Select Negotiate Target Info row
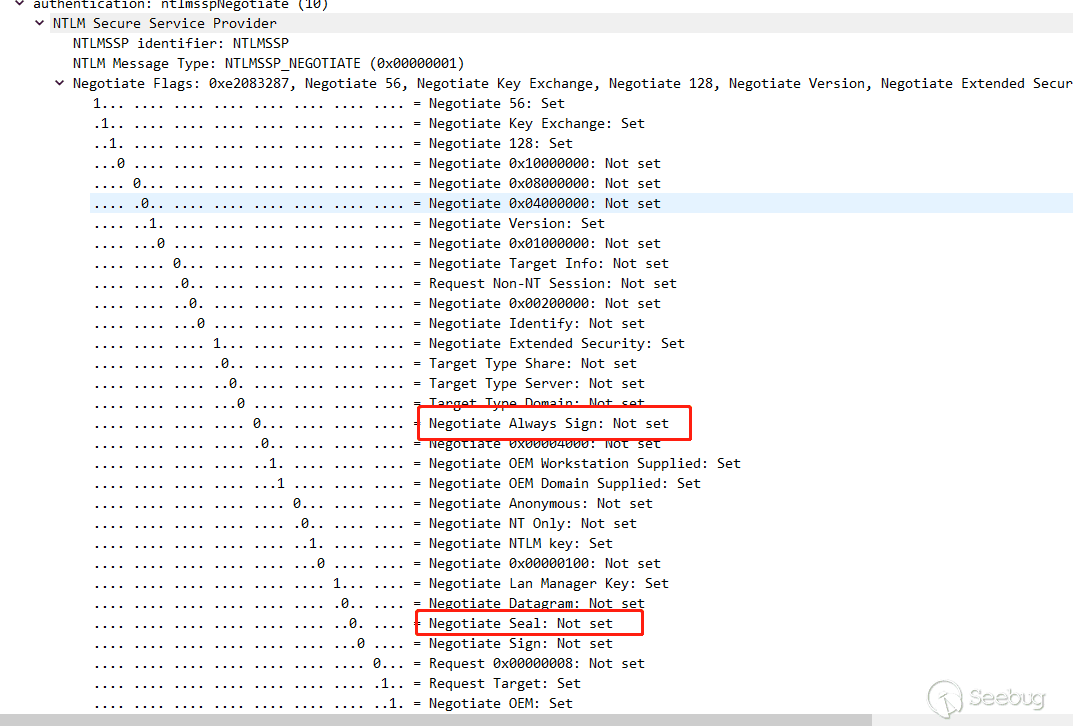 pyautogui.click(x=381, y=263)
